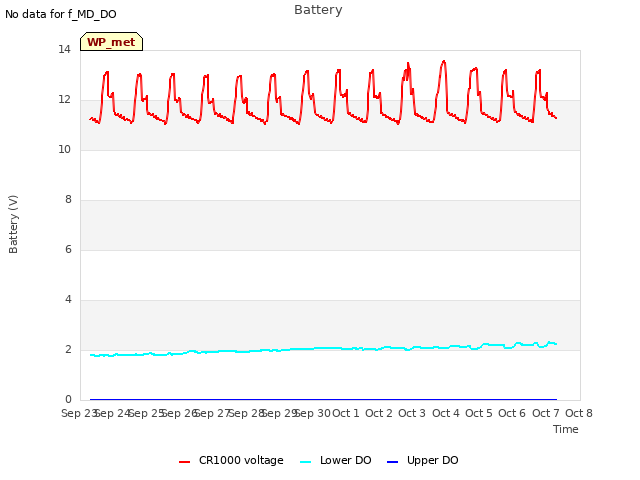
Task: Click the Oct 6 x-axis label
Action: (512, 413)
